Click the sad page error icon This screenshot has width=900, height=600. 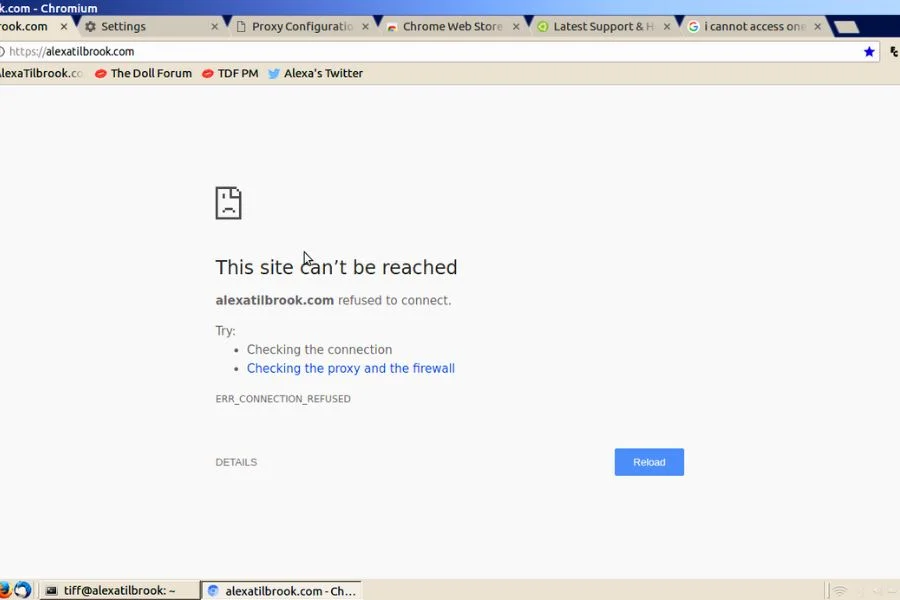pos(228,203)
